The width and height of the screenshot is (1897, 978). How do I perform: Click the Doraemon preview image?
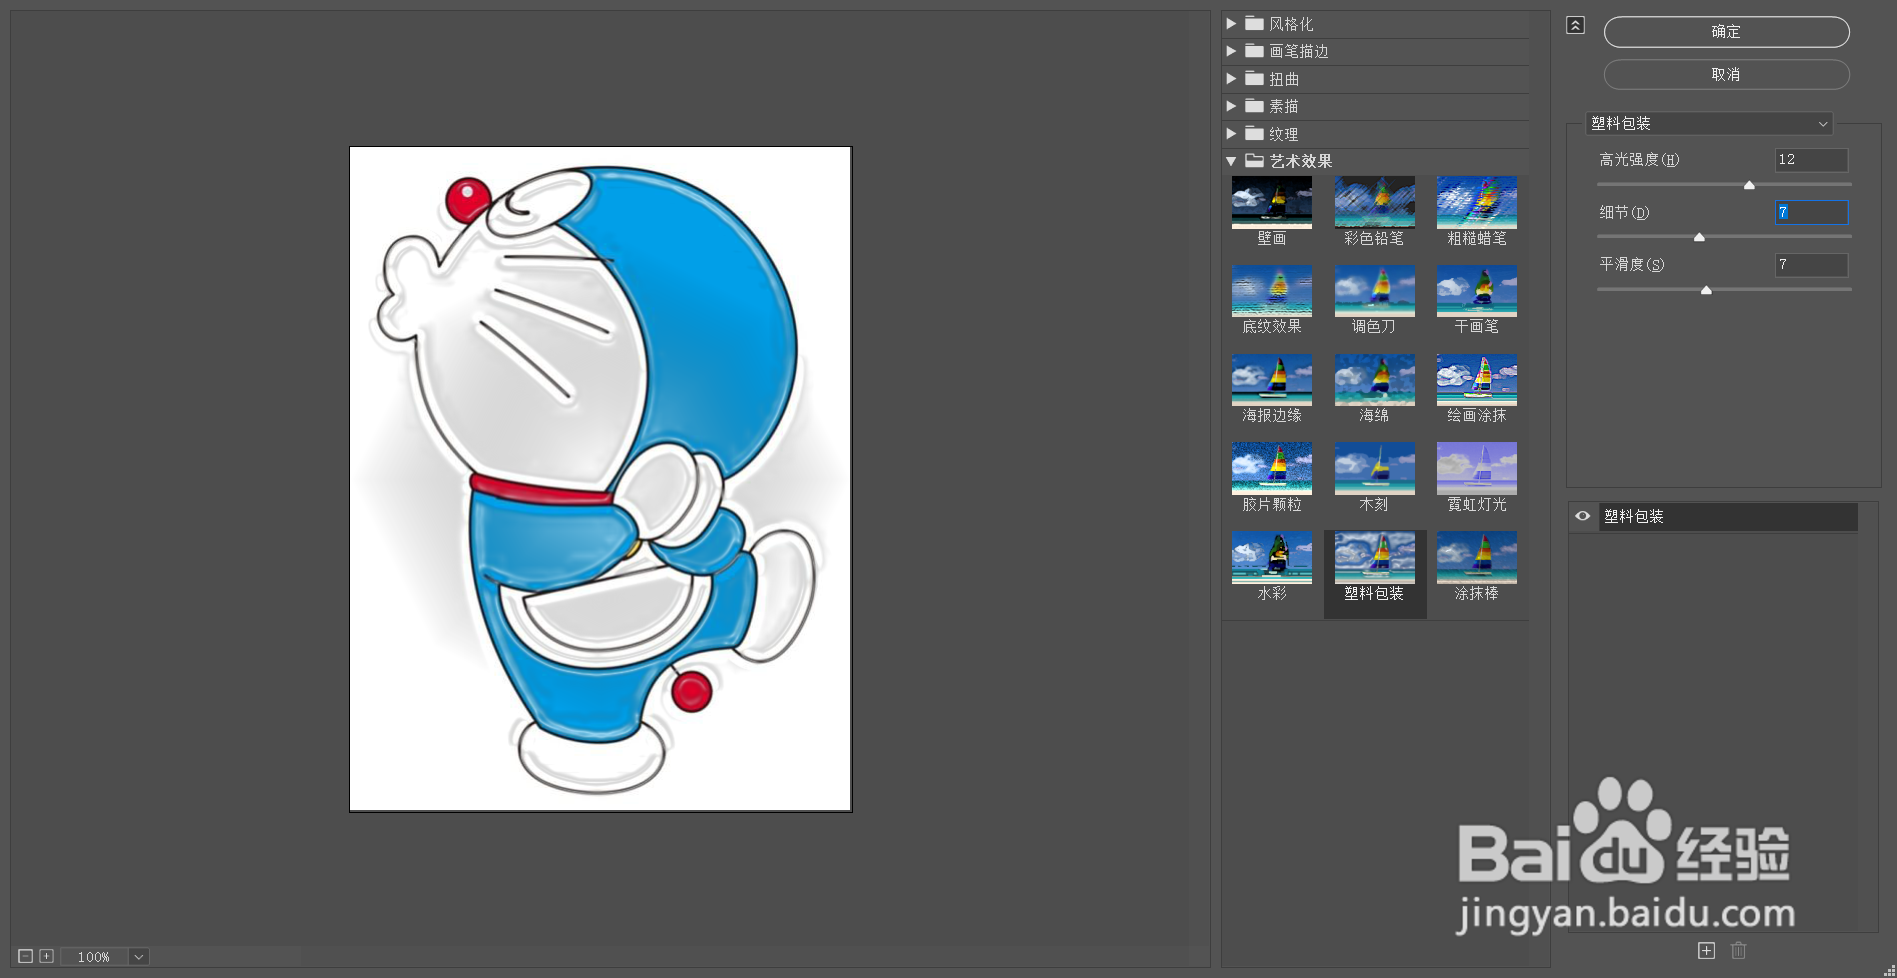[x=600, y=479]
